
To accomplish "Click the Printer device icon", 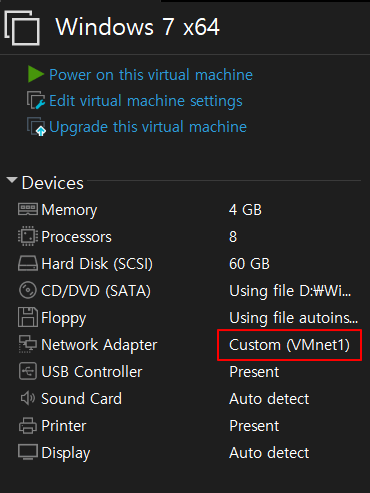I will pyautogui.click(x=28, y=426).
